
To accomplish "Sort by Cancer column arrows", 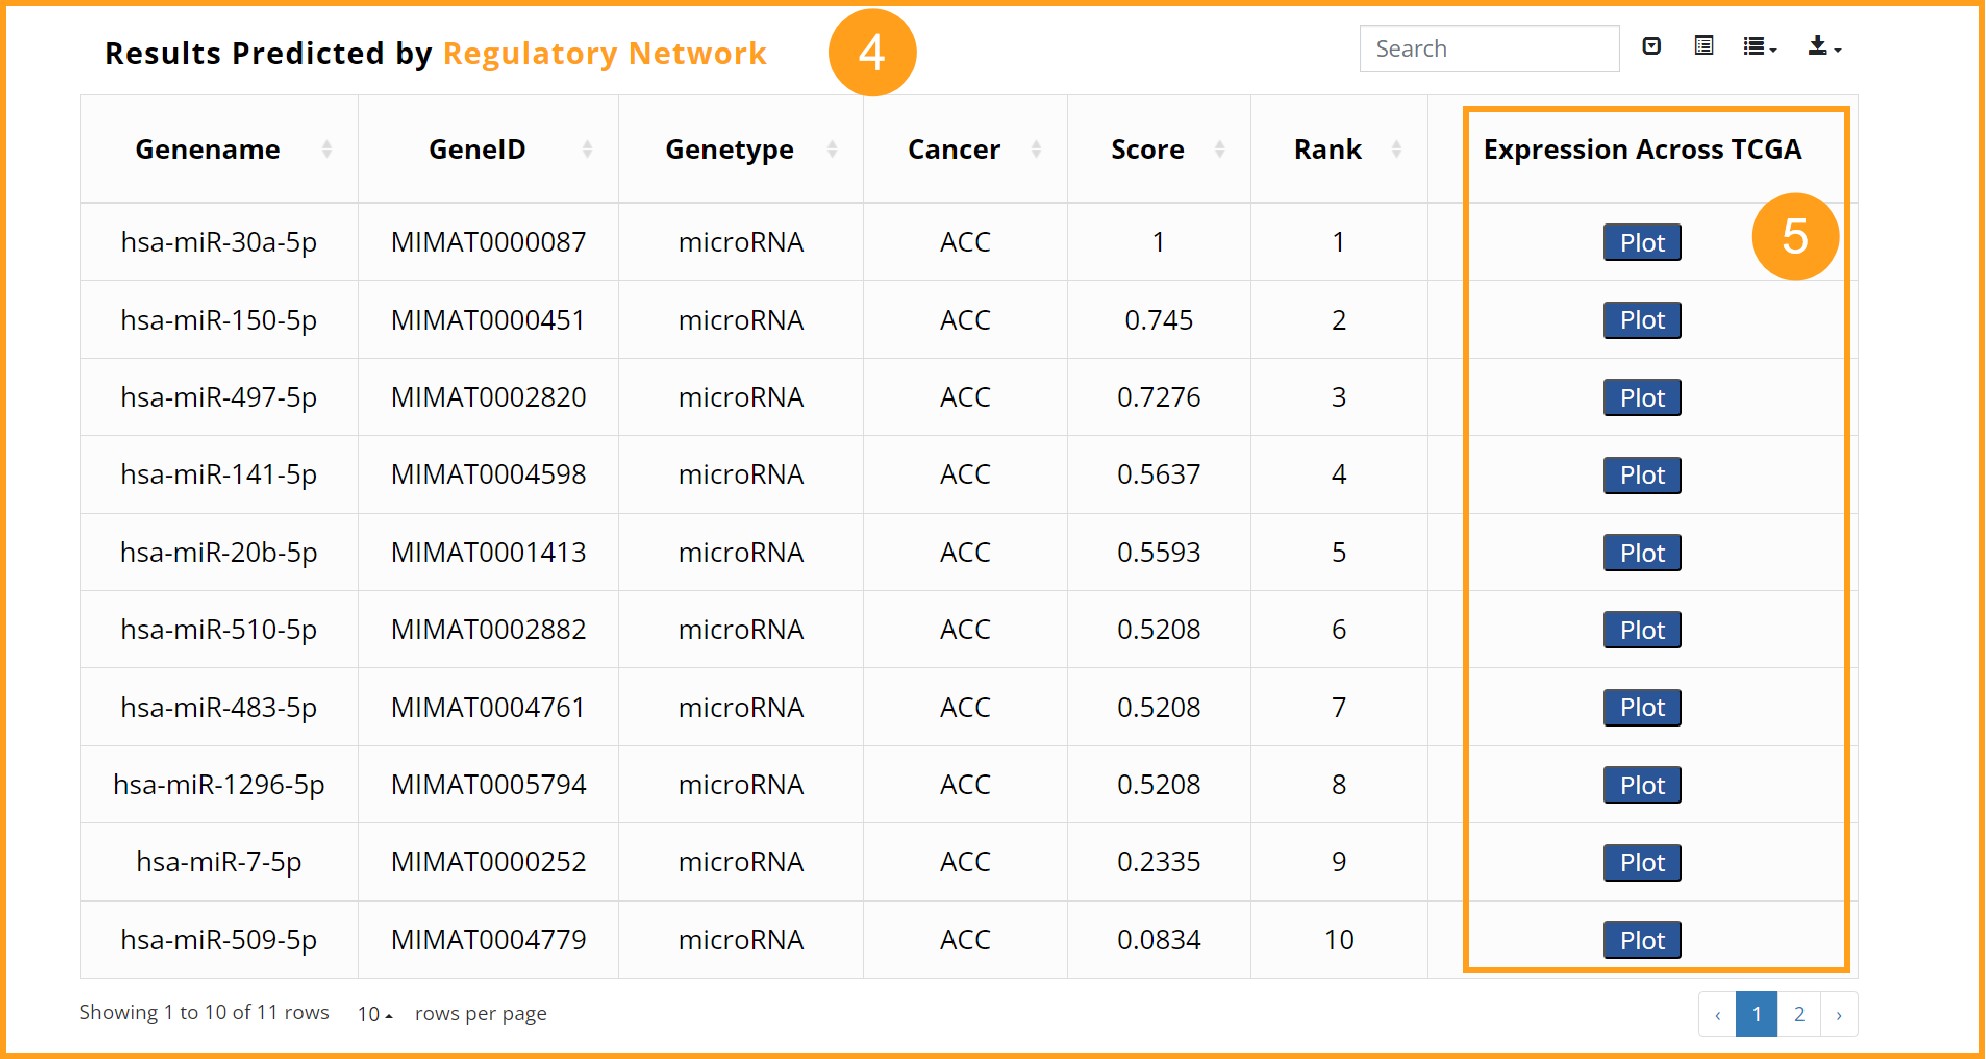I will [1036, 149].
